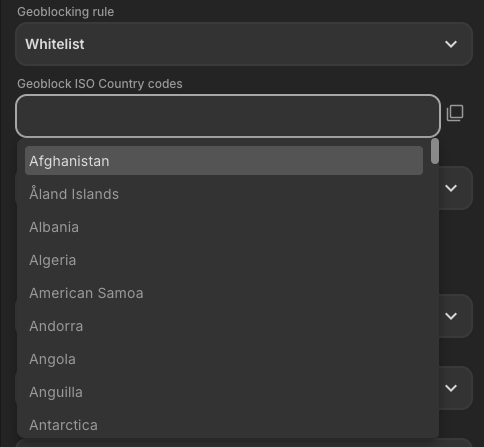Click the chevron arrow on Whitelist dropdown

click(451, 44)
